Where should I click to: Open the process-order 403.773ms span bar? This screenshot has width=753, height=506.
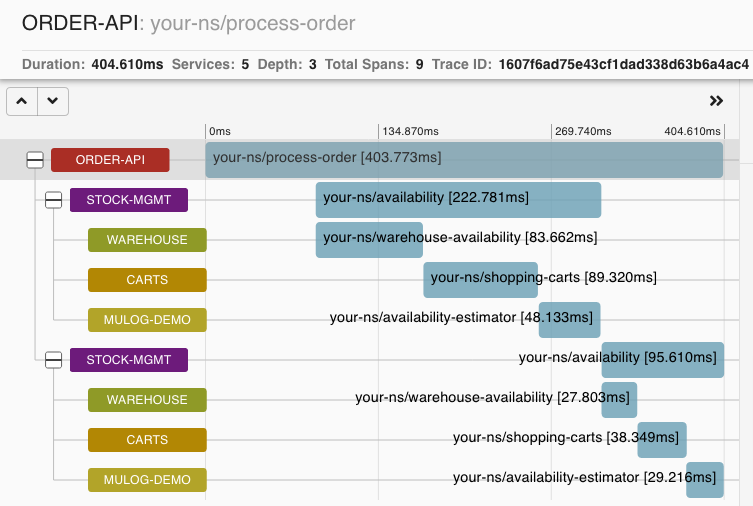464,160
